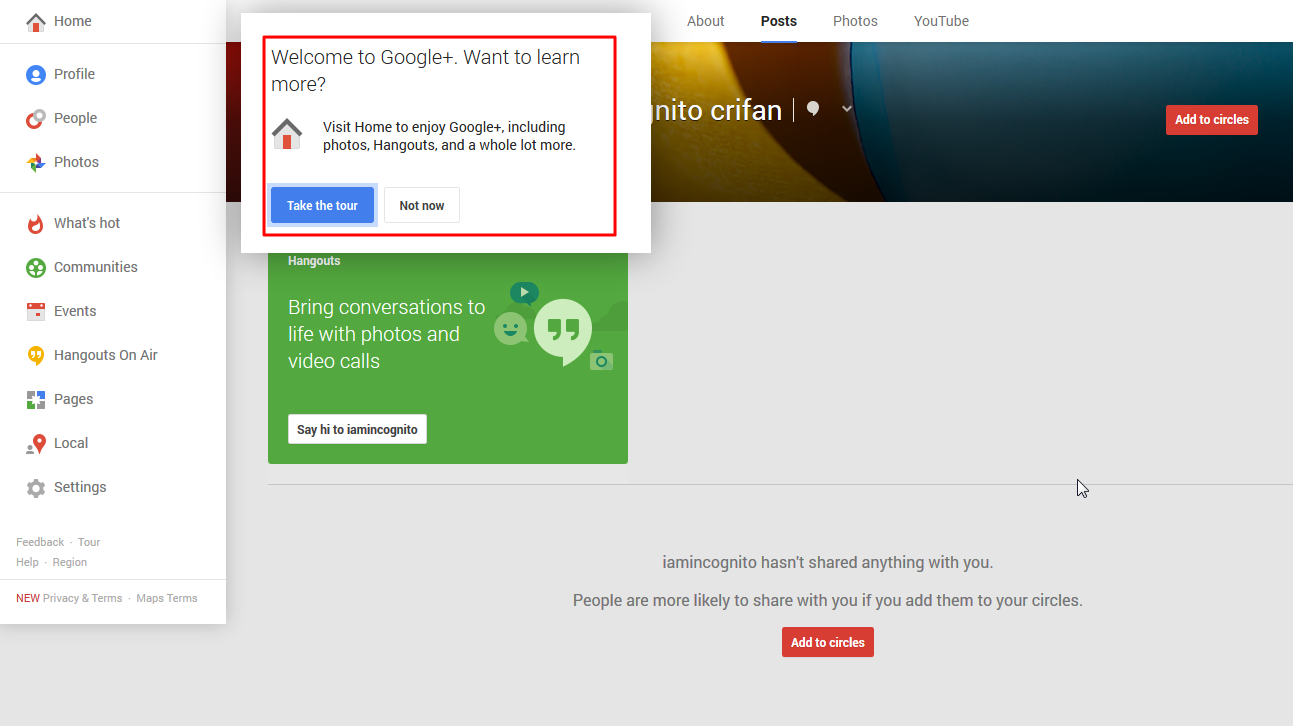Open Hangouts On Air icon
The width and height of the screenshot is (1293, 726).
pyautogui.click(x=36, y=355)
